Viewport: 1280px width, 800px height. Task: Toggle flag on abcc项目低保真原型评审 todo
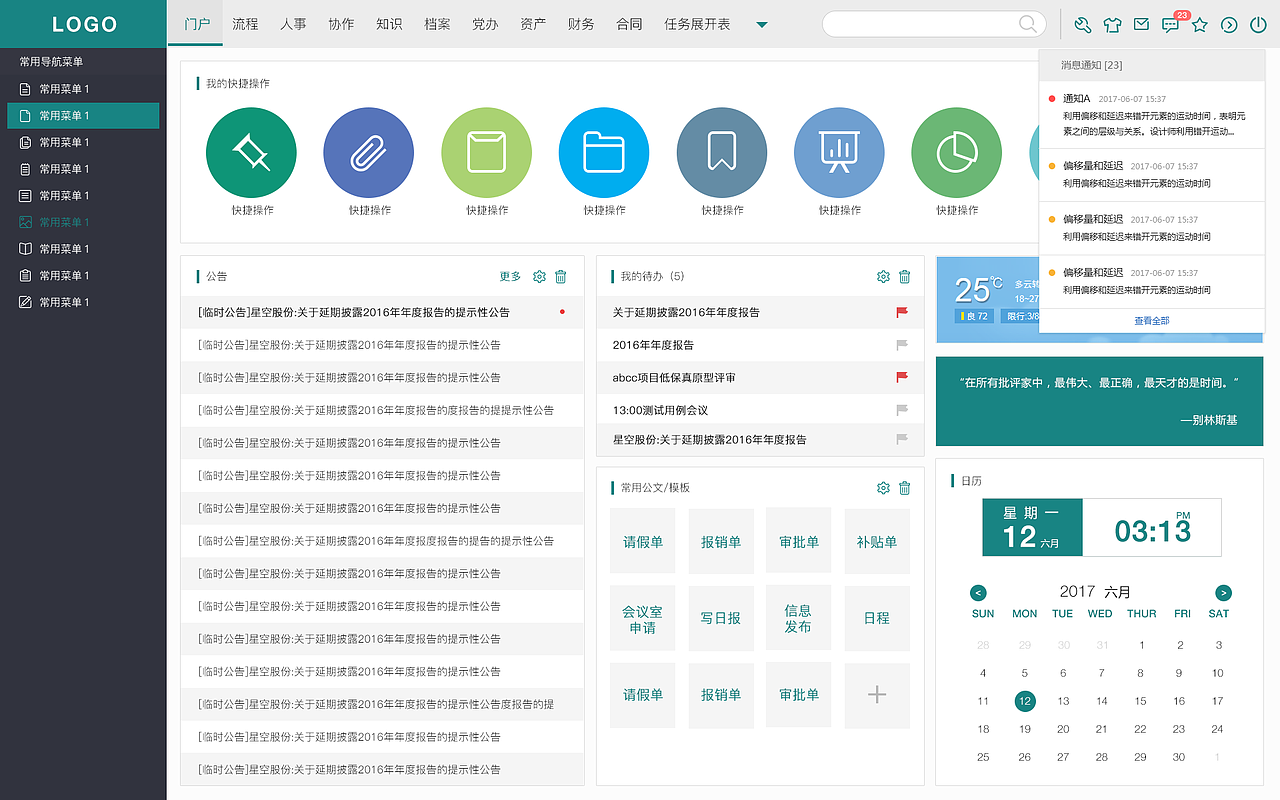click(x=902, y=377)
